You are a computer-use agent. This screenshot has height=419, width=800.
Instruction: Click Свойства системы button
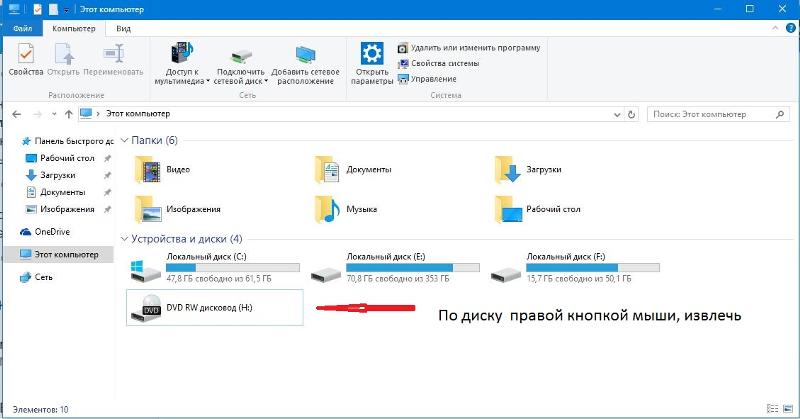(438, 63)
